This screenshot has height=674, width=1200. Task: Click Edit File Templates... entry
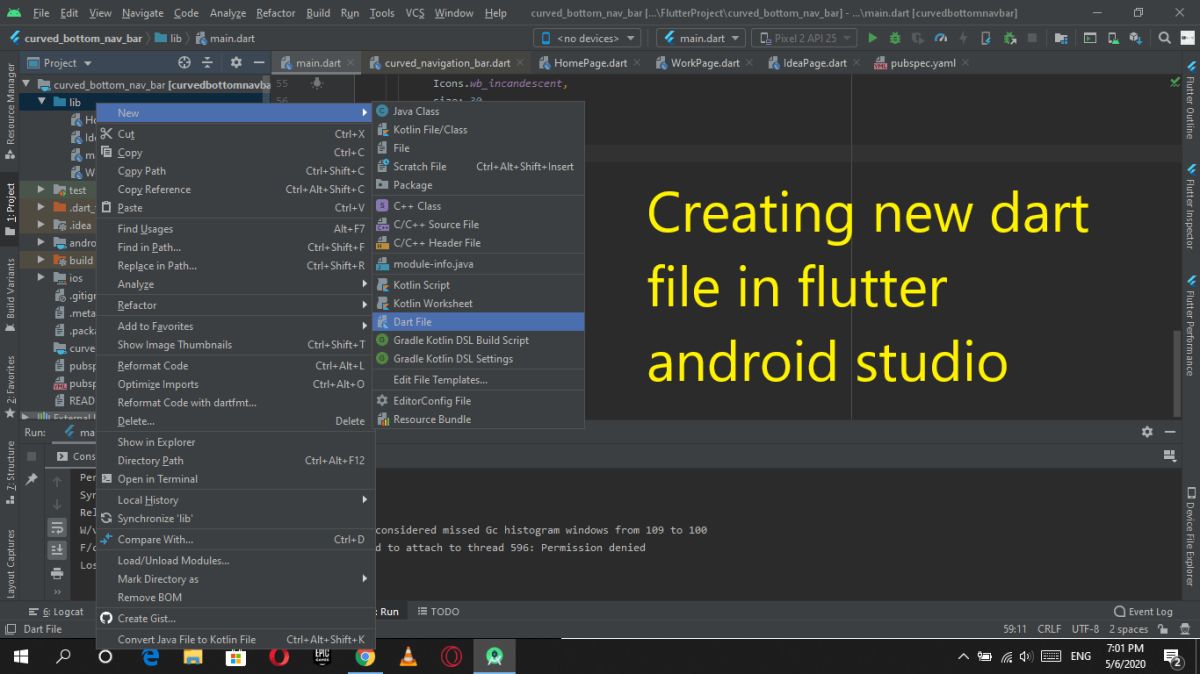478,380
